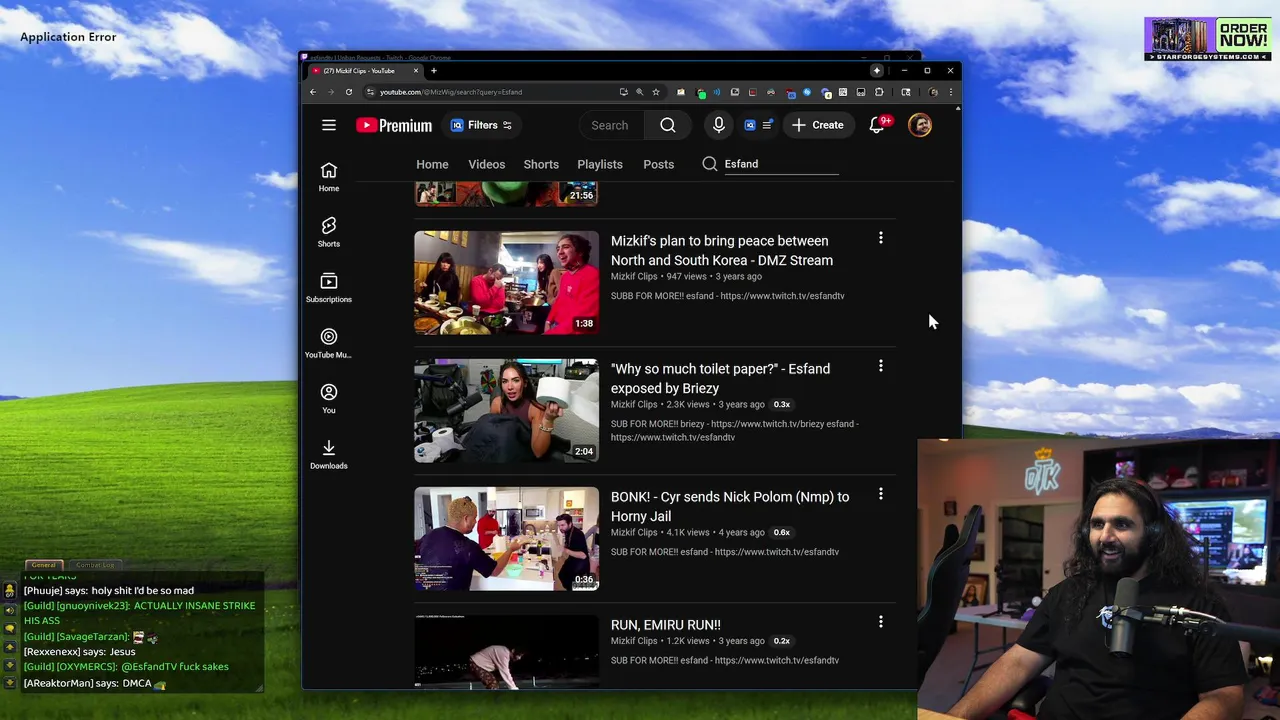Open thumbnail of the toilet paper video
Screen dimensions: 1280x720
click(507, 411)
